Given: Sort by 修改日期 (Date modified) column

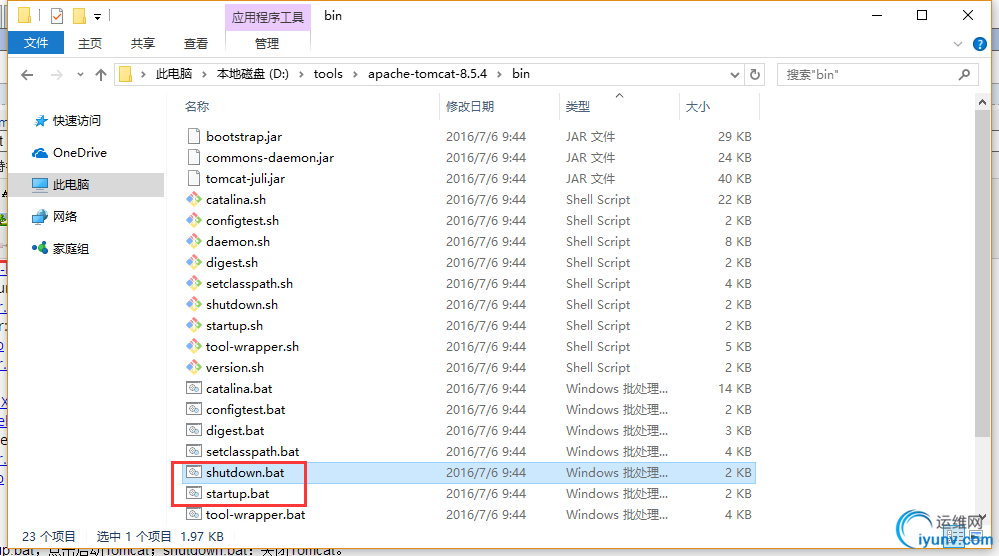Looking at the screenshot, I should pyautogui.click(x=470, y=106).
